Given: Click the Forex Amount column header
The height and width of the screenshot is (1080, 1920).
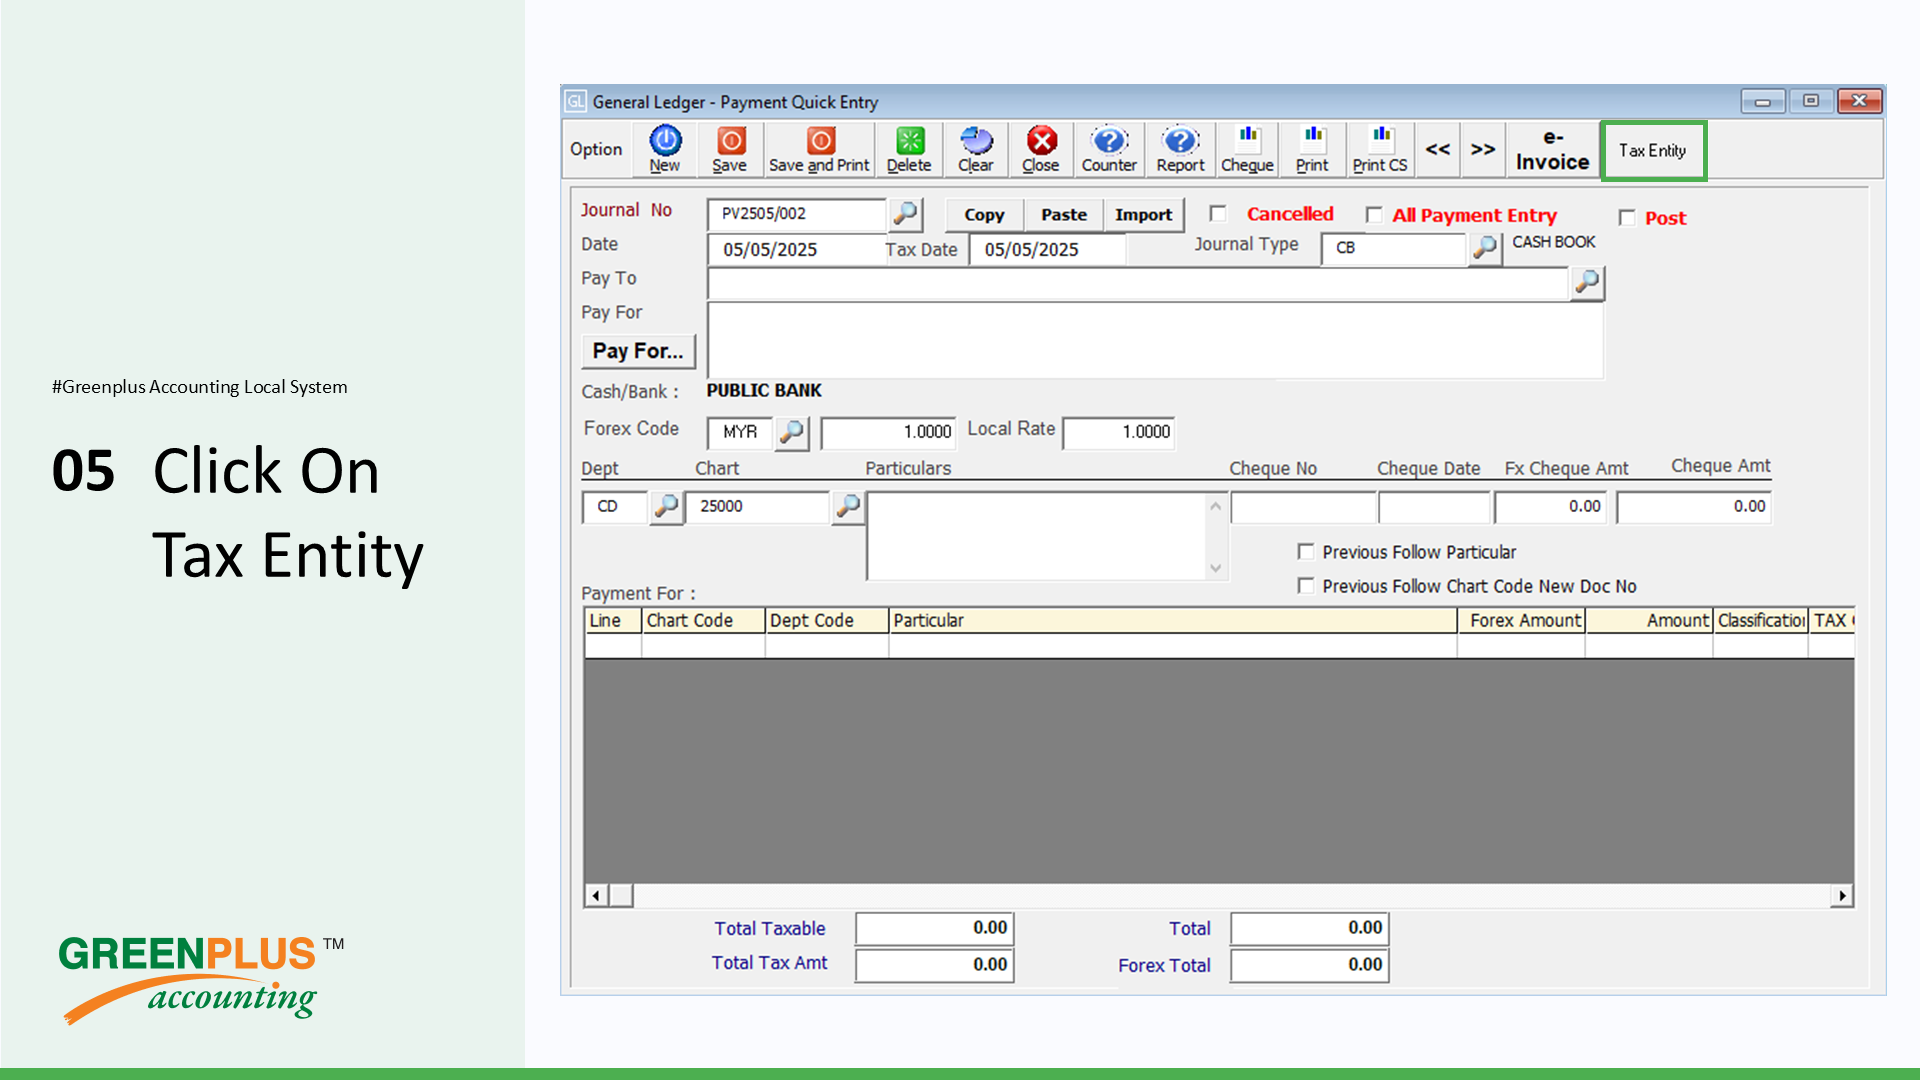Looking at the screenshot, I should tap(1521, 620).
